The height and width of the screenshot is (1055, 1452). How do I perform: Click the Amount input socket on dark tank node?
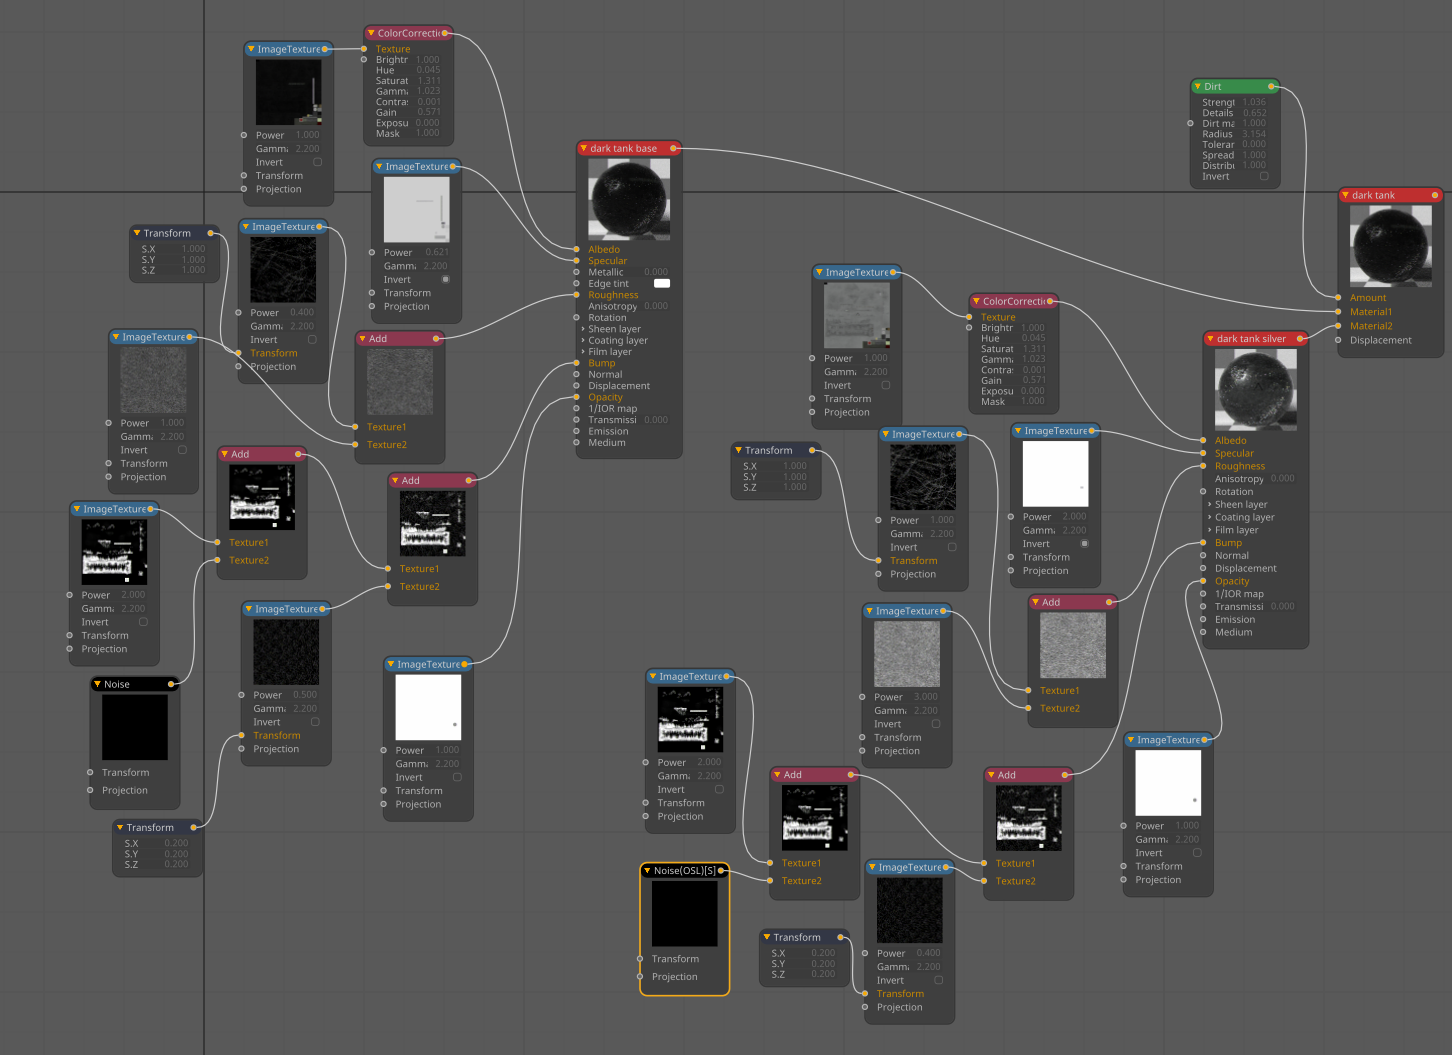pyautogui.click(x=1339, y=298)
